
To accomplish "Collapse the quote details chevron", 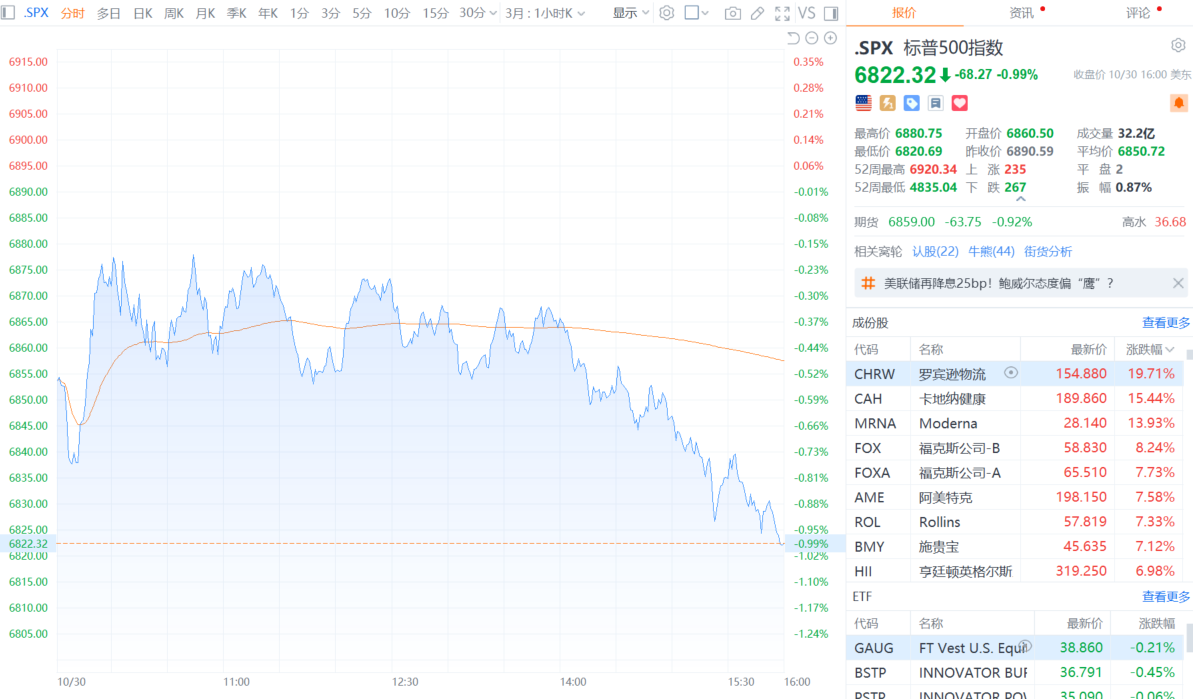I will pos(1021,199).
